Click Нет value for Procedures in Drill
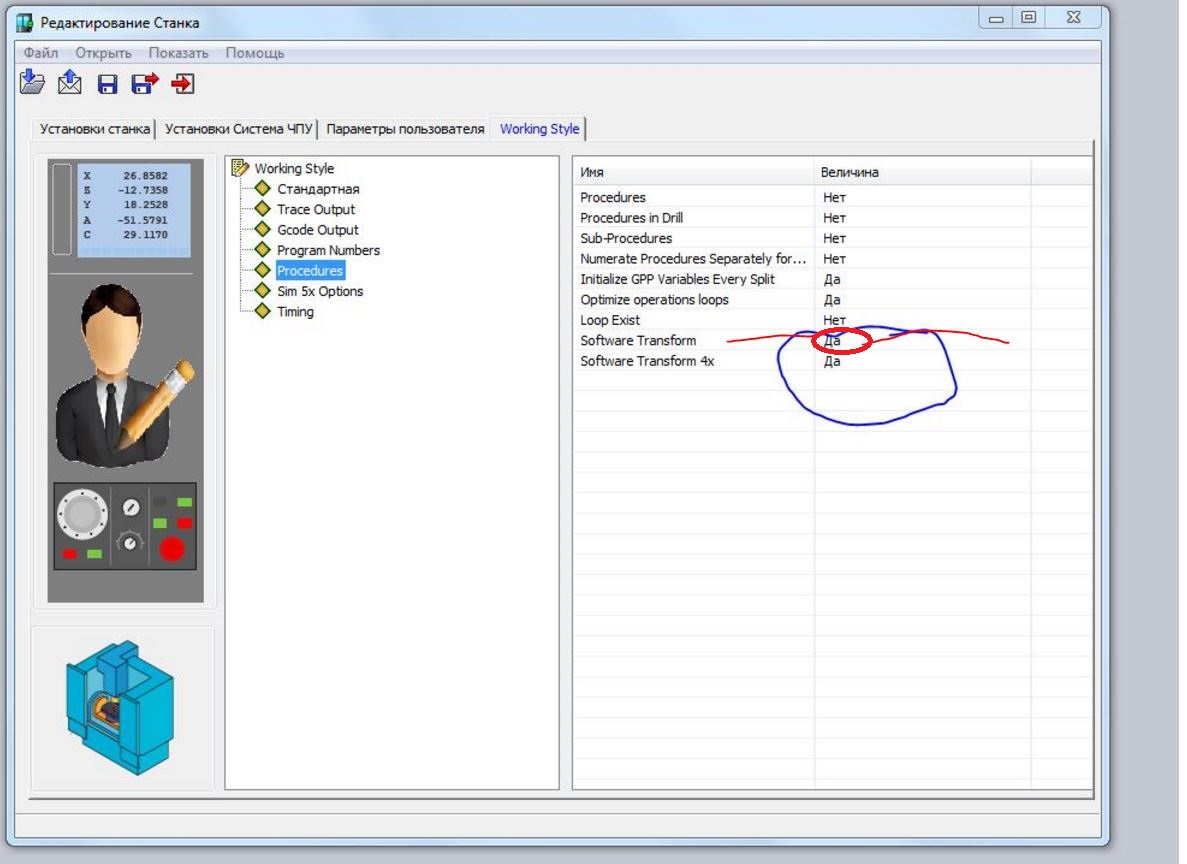Screen dimensions: 1187x864 pyautogui.click(x=834, y=217)
